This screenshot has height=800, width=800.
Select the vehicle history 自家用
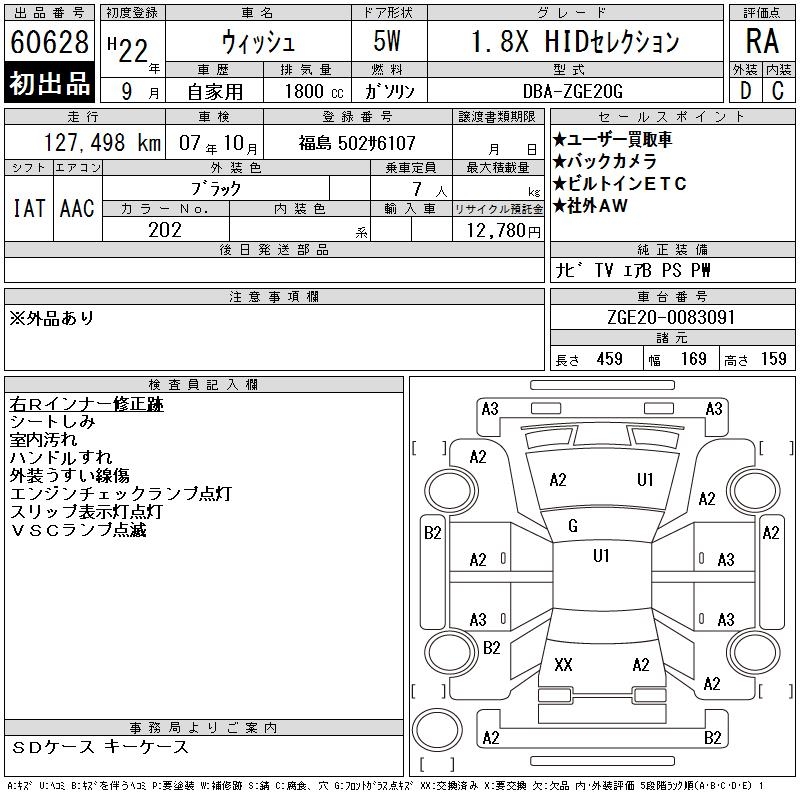click(x=215, y=92)
